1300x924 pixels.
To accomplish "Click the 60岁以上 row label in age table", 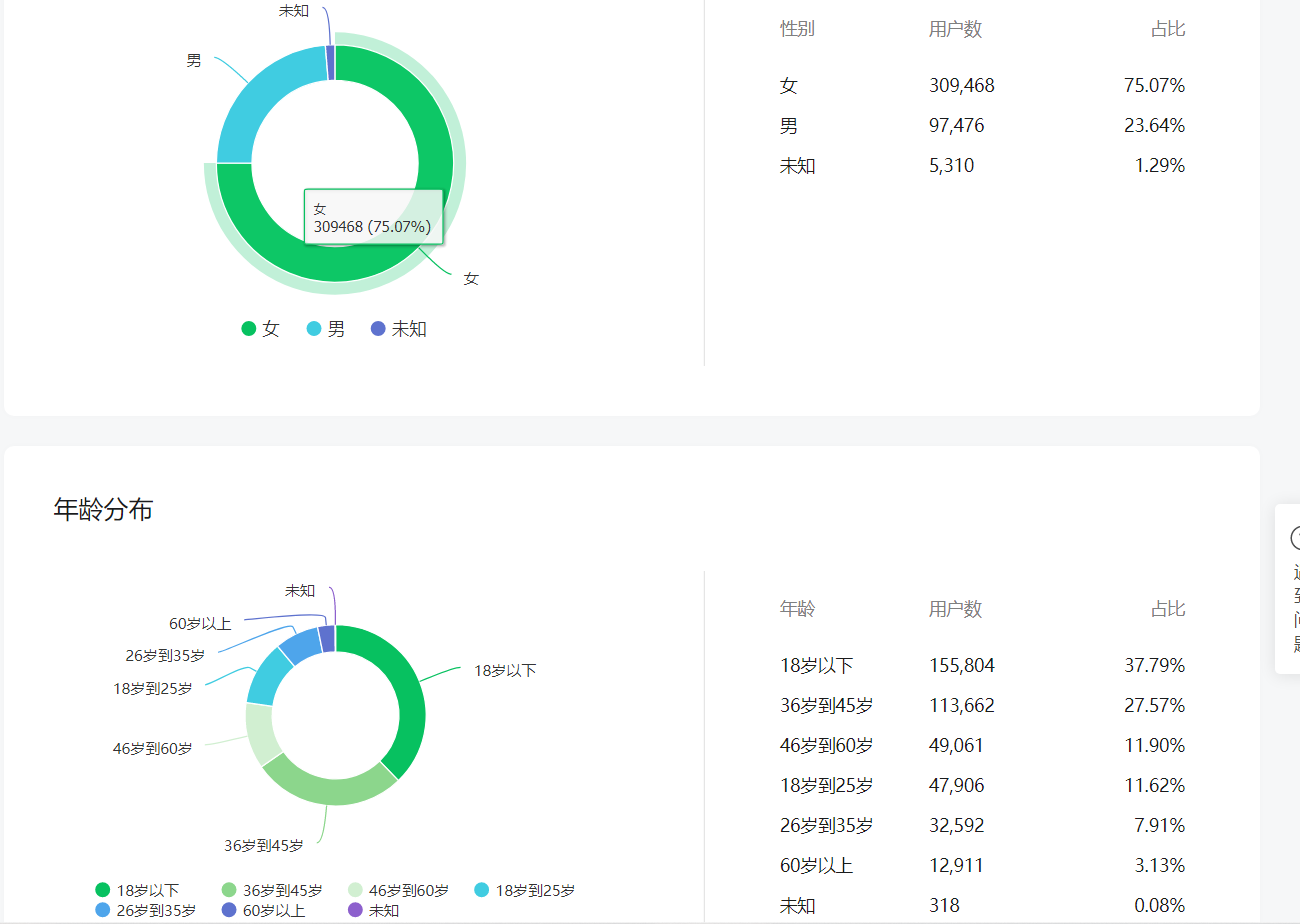I will pos(816,866).
